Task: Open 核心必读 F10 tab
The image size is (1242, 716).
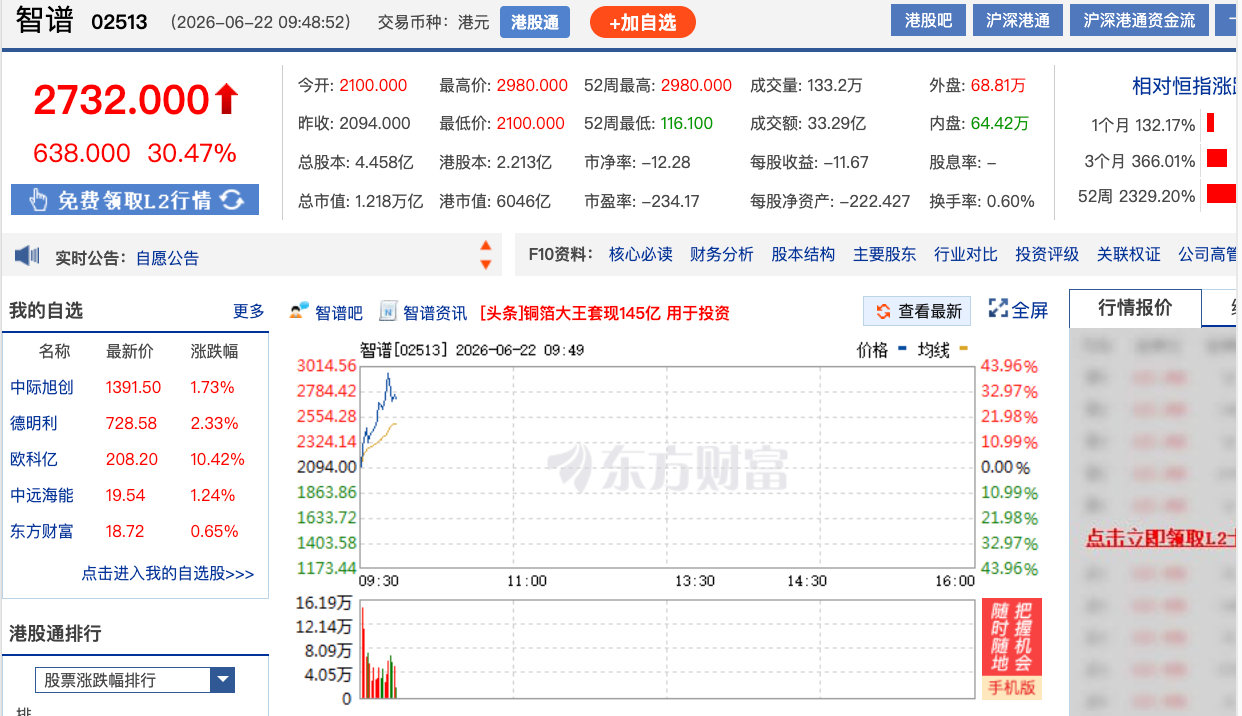Action: coord(640,254)
